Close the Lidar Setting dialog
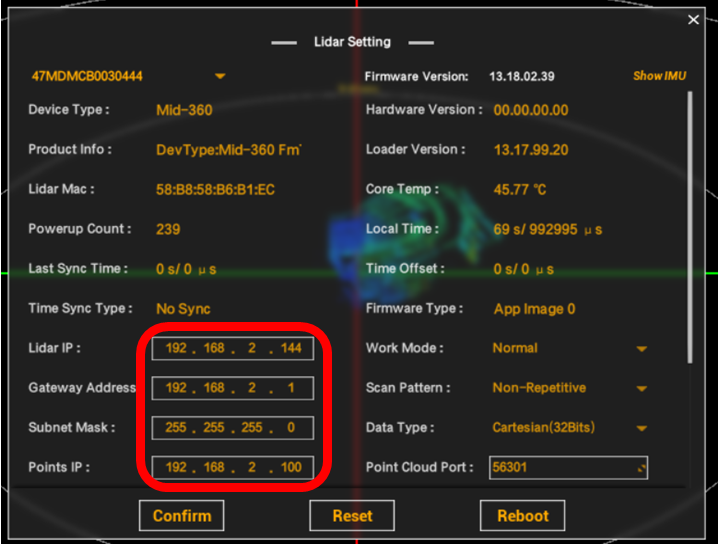The width and height of the screenshot is (720, 544). pyautogui.click(x=694, y=20)
